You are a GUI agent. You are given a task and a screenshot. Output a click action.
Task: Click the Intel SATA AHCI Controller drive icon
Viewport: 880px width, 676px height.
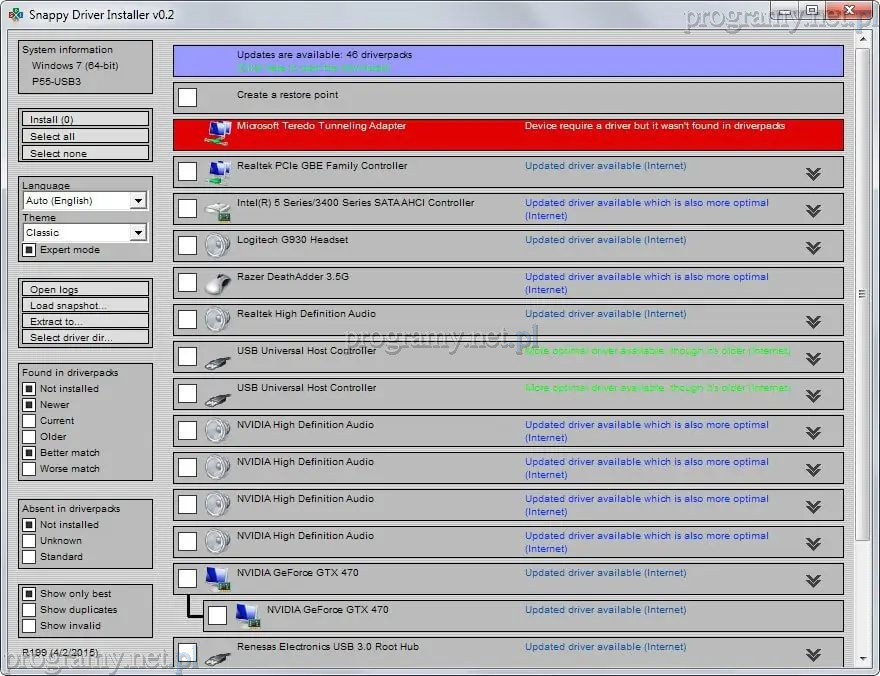coord(218,209)
